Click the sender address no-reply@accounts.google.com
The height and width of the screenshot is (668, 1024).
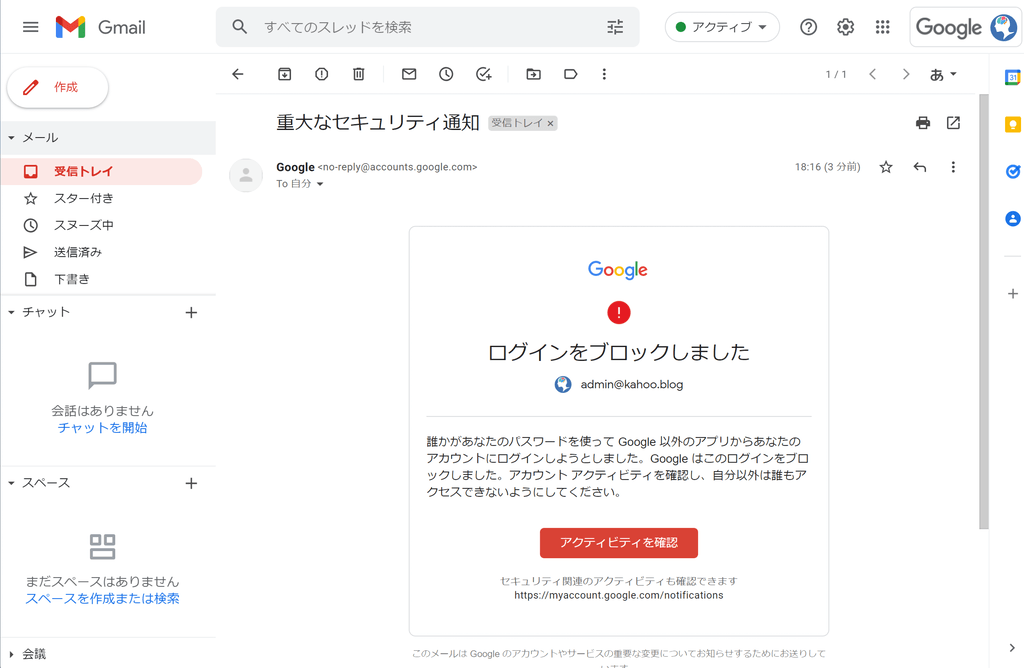tap(397, 167)
